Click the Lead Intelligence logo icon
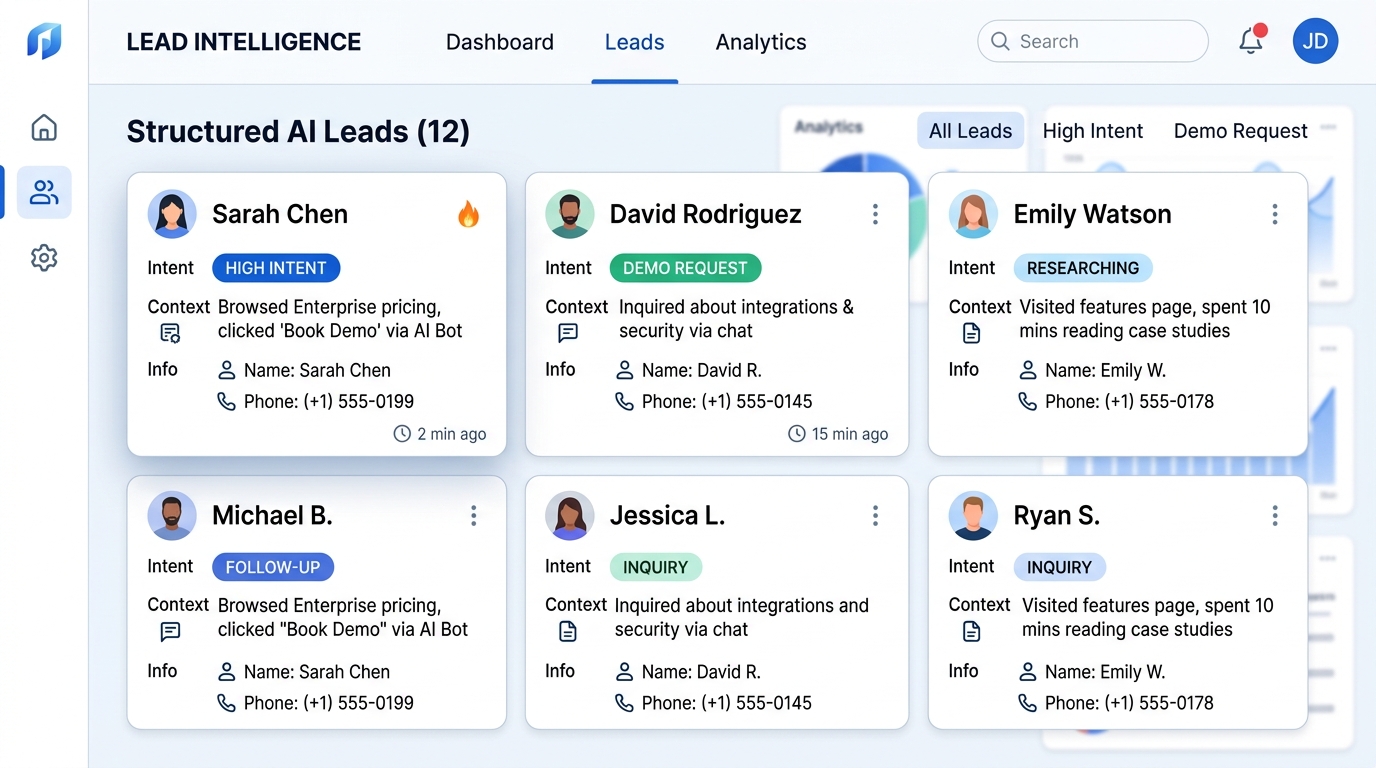Viewport: 1376px width, 768px height. click(x=44, y=41)
